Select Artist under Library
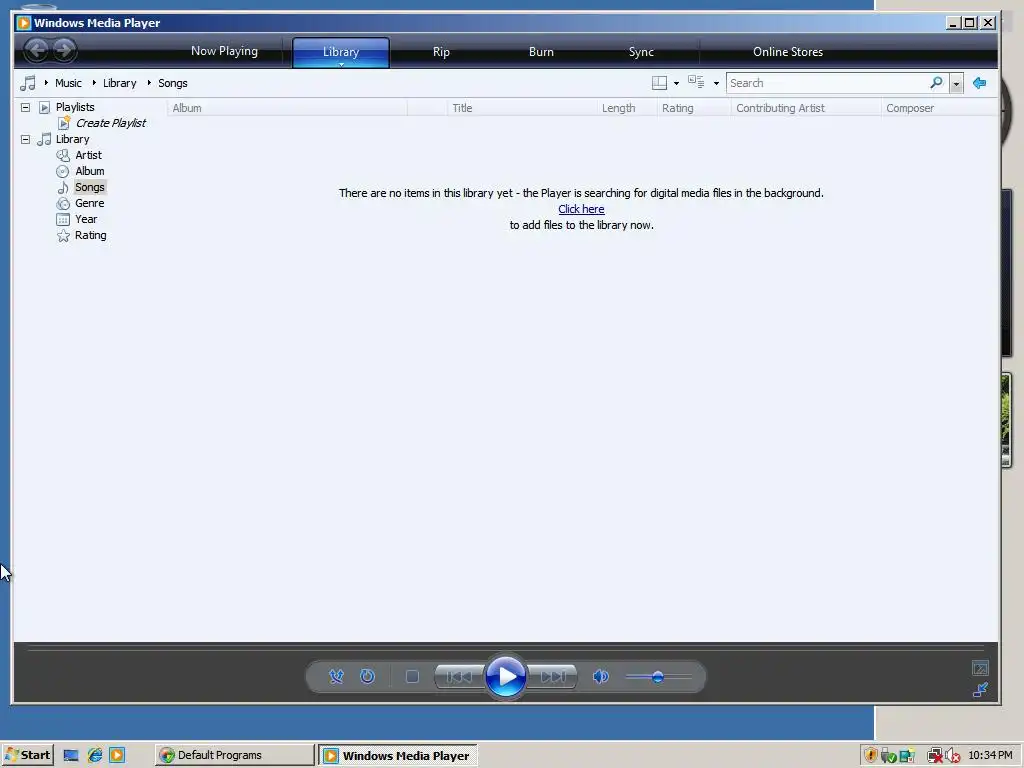 click(88, 155)
